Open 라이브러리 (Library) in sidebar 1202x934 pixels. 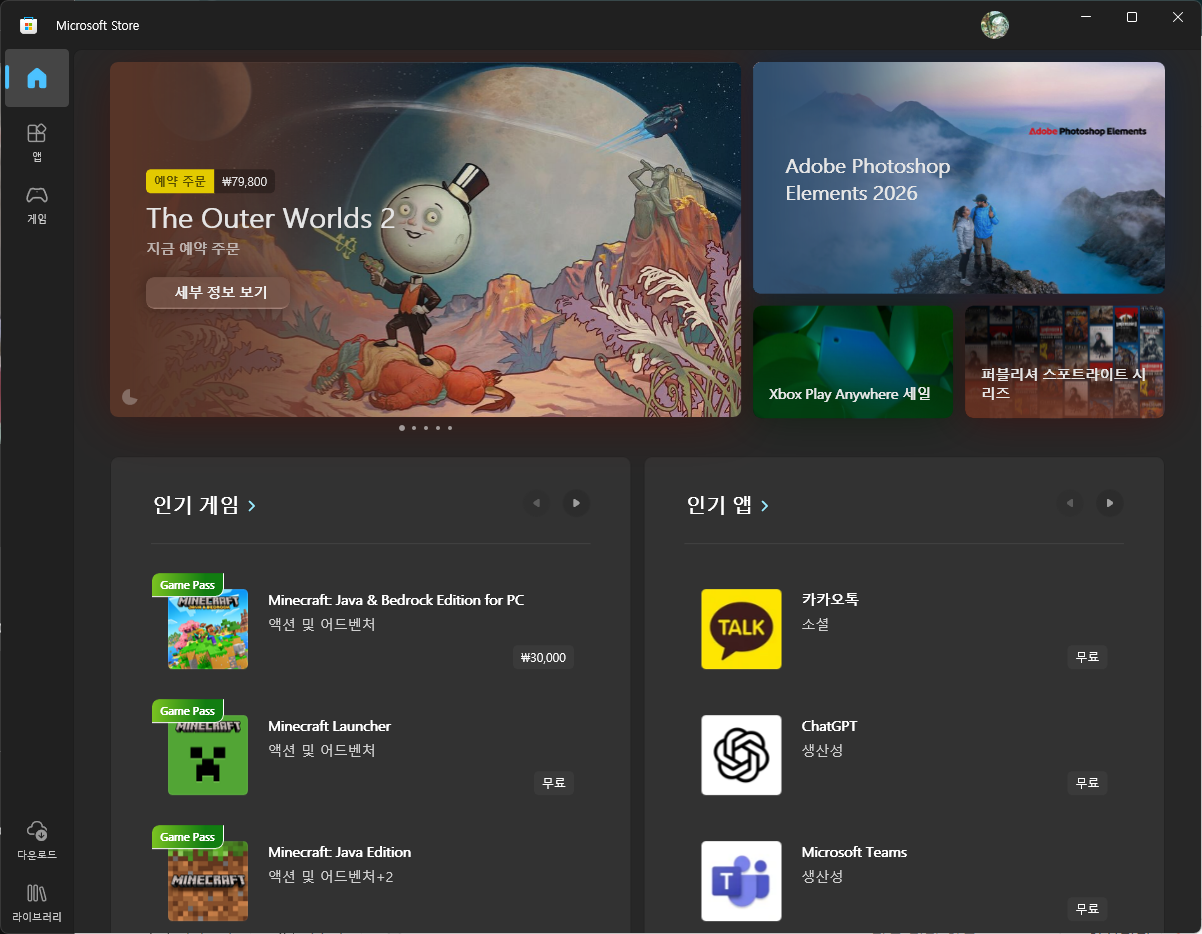click(x=37, y=902)
